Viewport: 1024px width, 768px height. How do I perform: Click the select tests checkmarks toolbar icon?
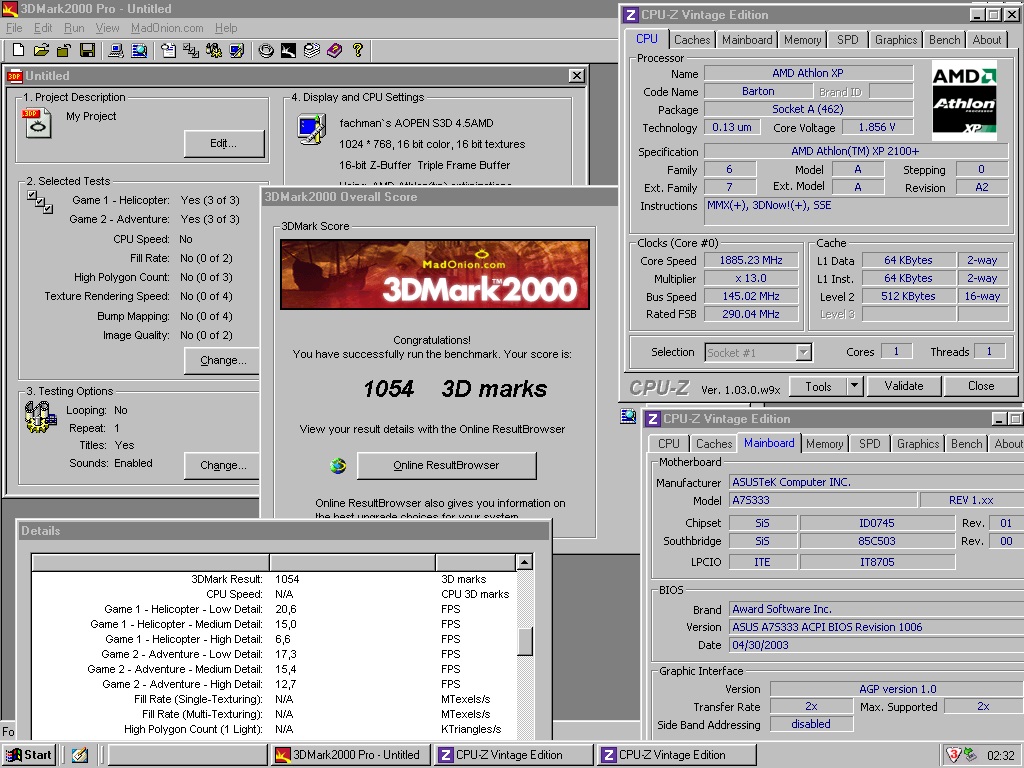[x=191, y=50]
